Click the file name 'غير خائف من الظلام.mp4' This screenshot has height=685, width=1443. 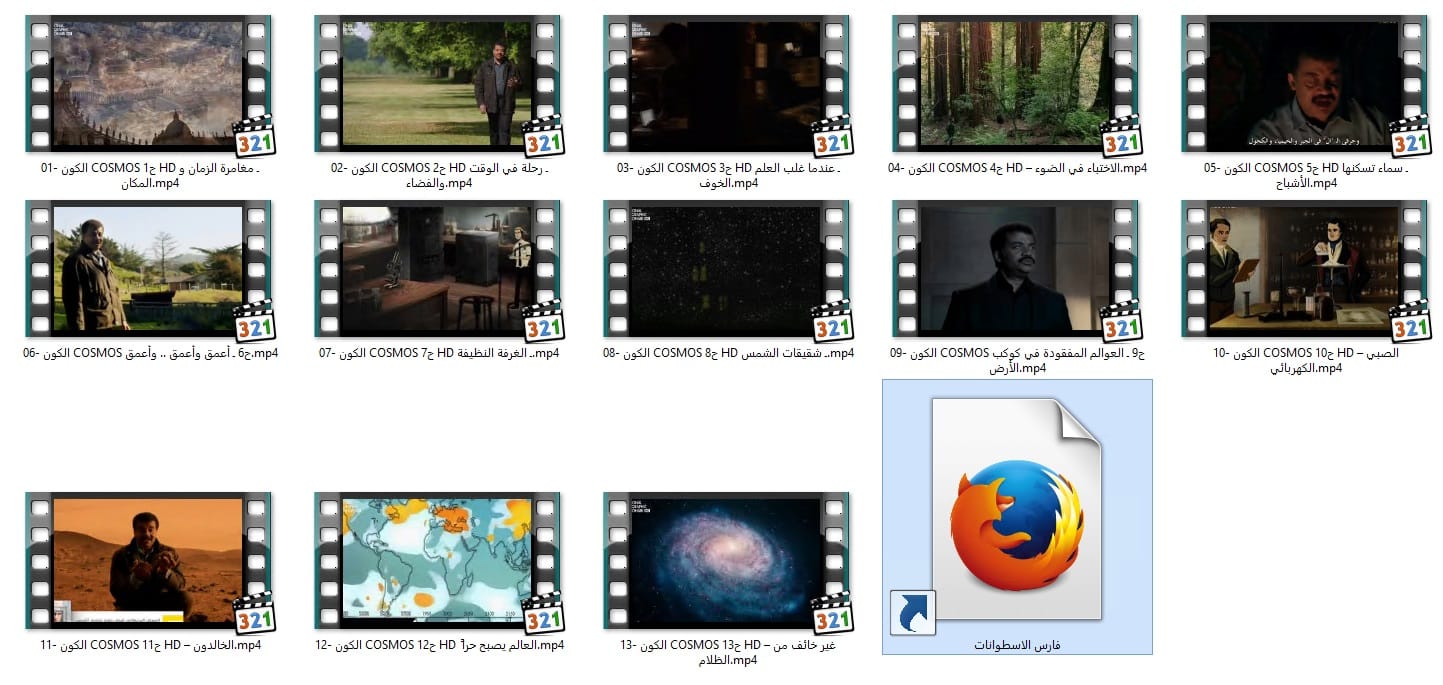728,652
